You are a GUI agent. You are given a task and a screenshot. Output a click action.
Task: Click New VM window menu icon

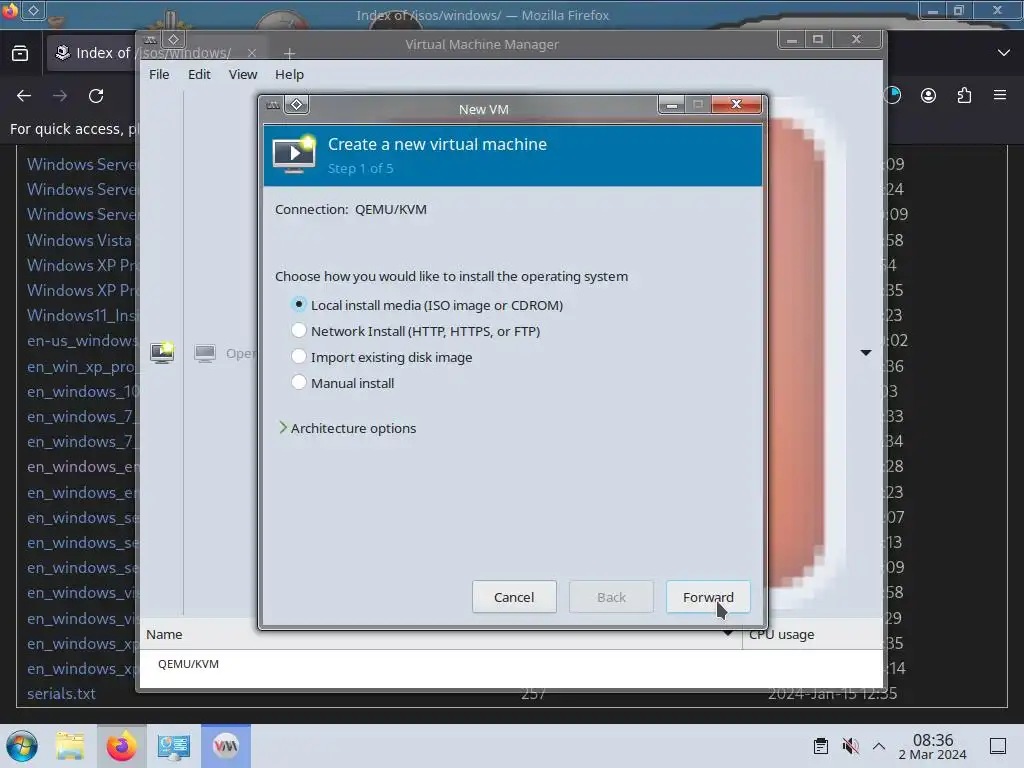point(273,105)
